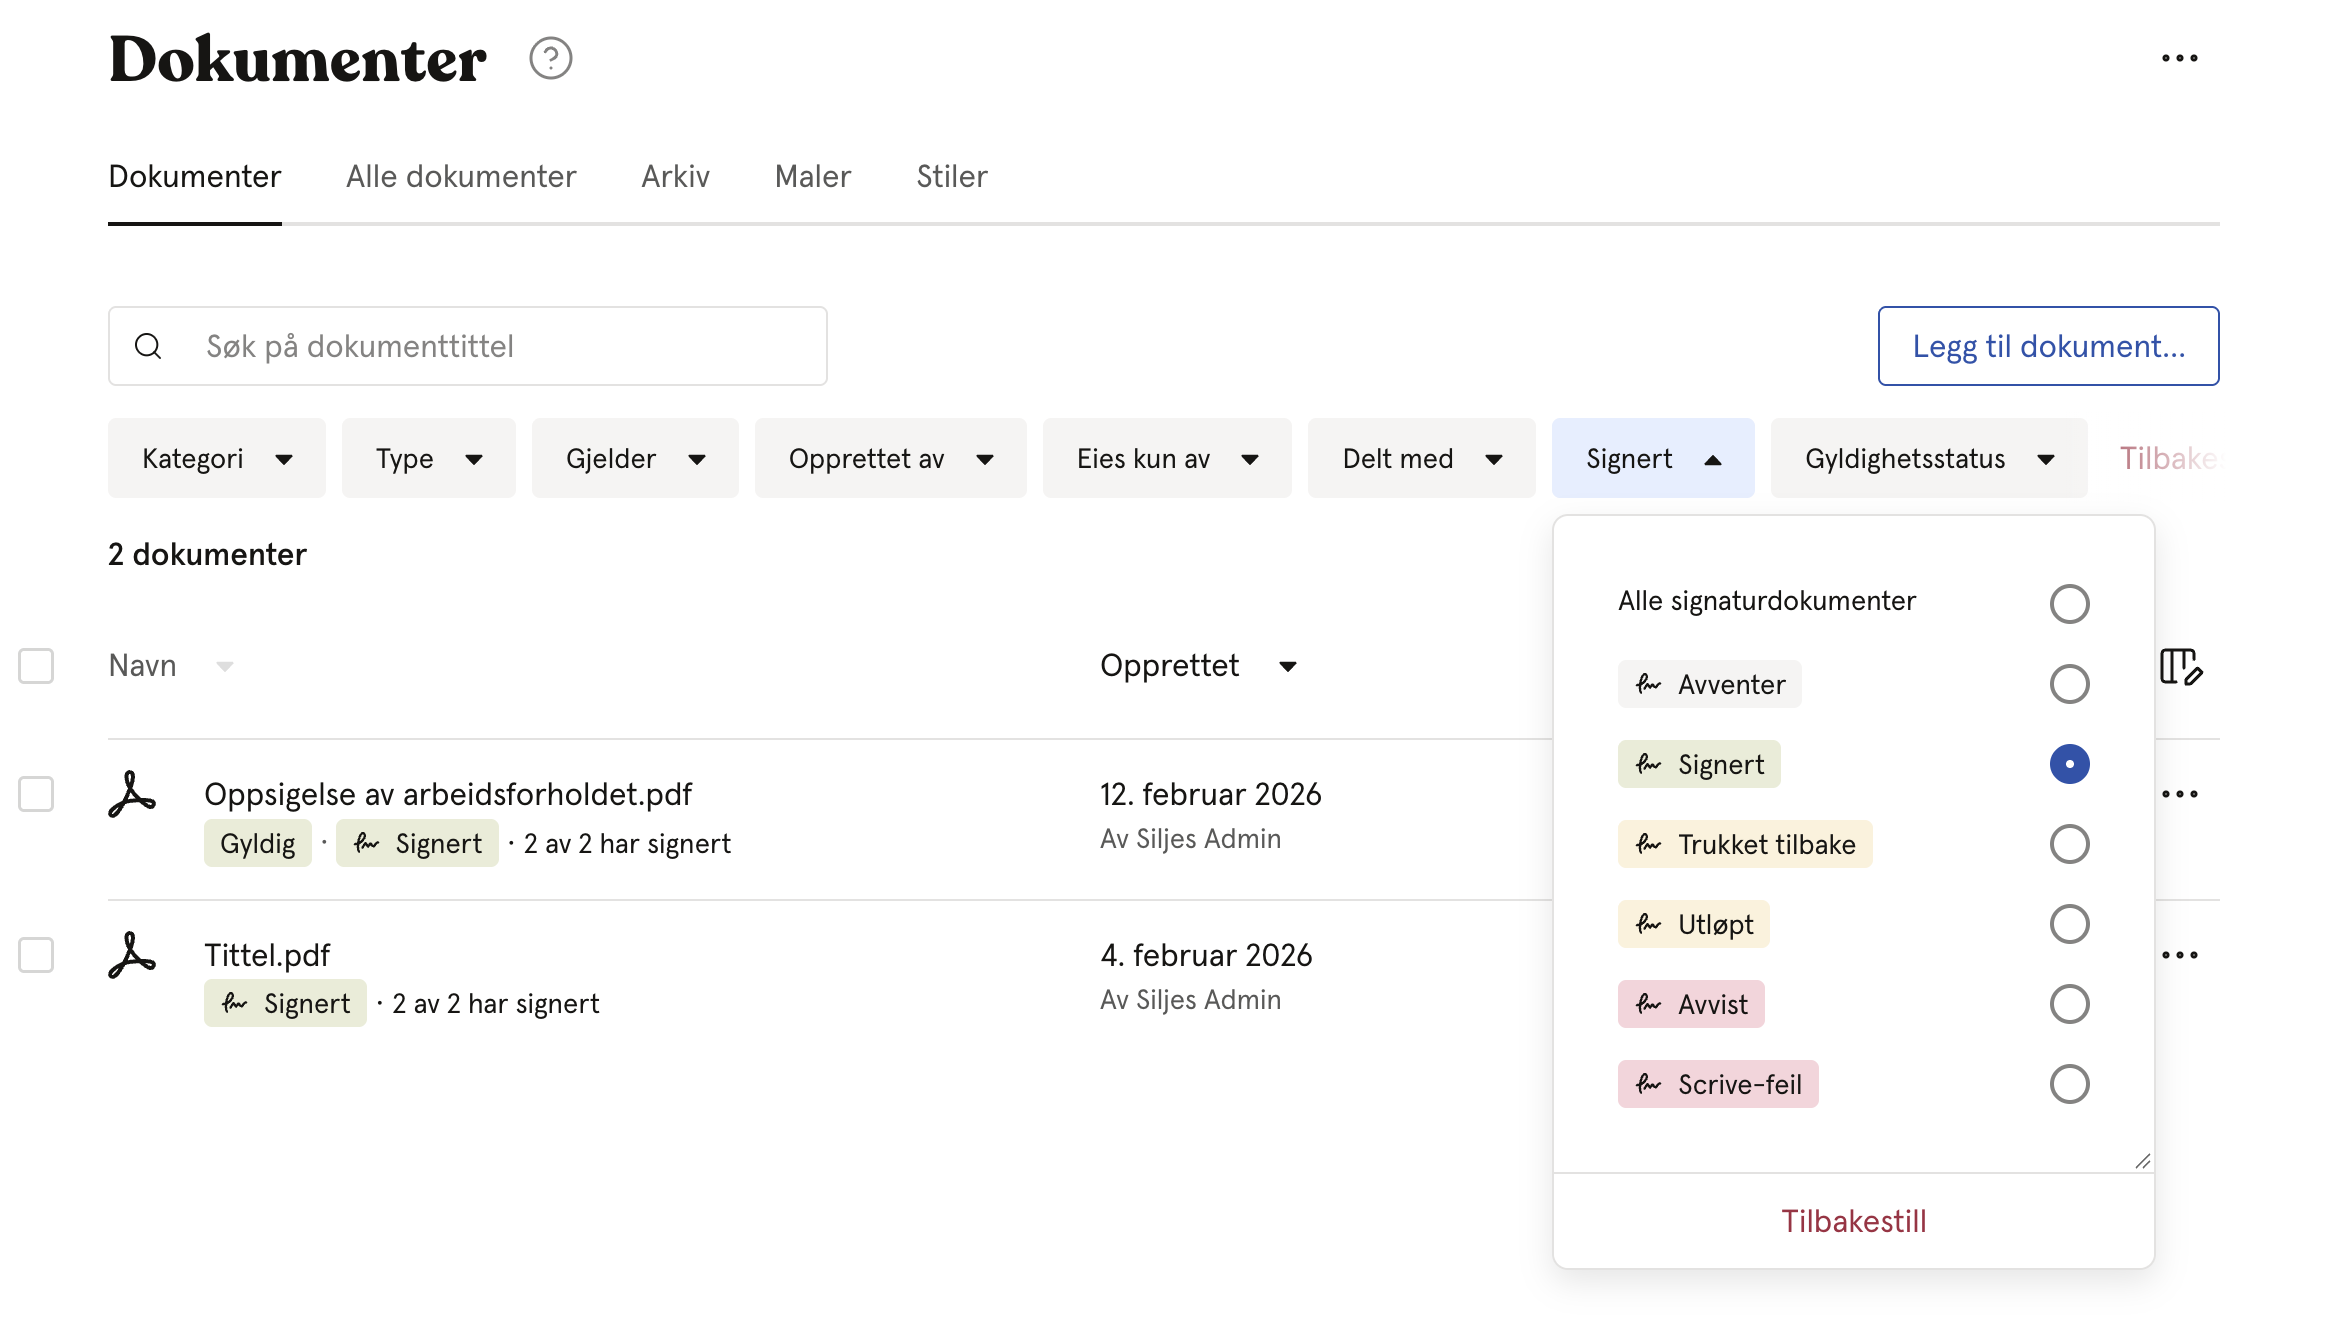Image resolution: width=2352 pixels, height=1336 pixels.
Task: Collapse the Signert filter dropdown
Action: [x=1653, y=458]
